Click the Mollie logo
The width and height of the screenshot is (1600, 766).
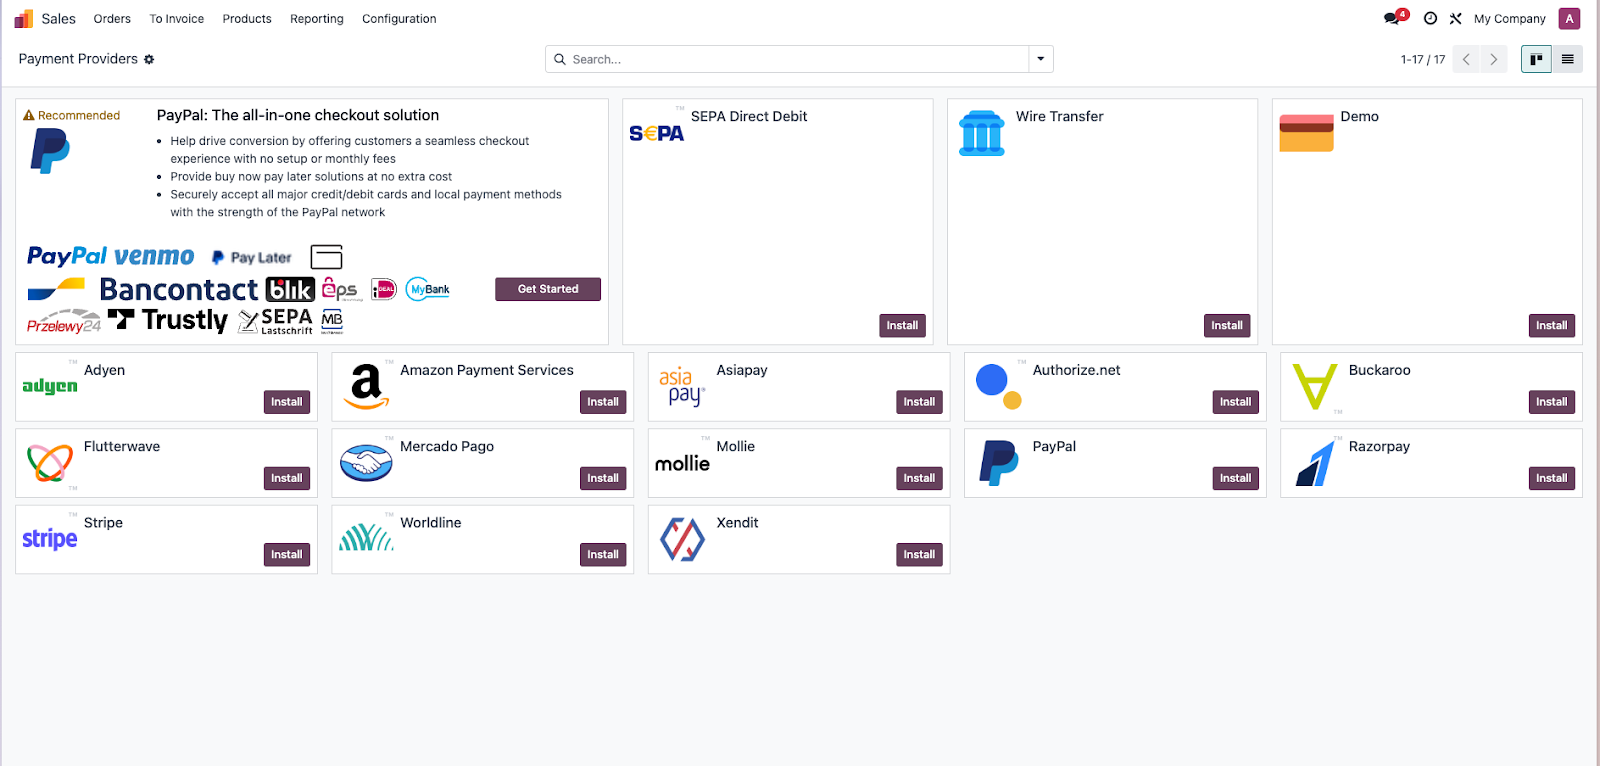tap(682, 463)
